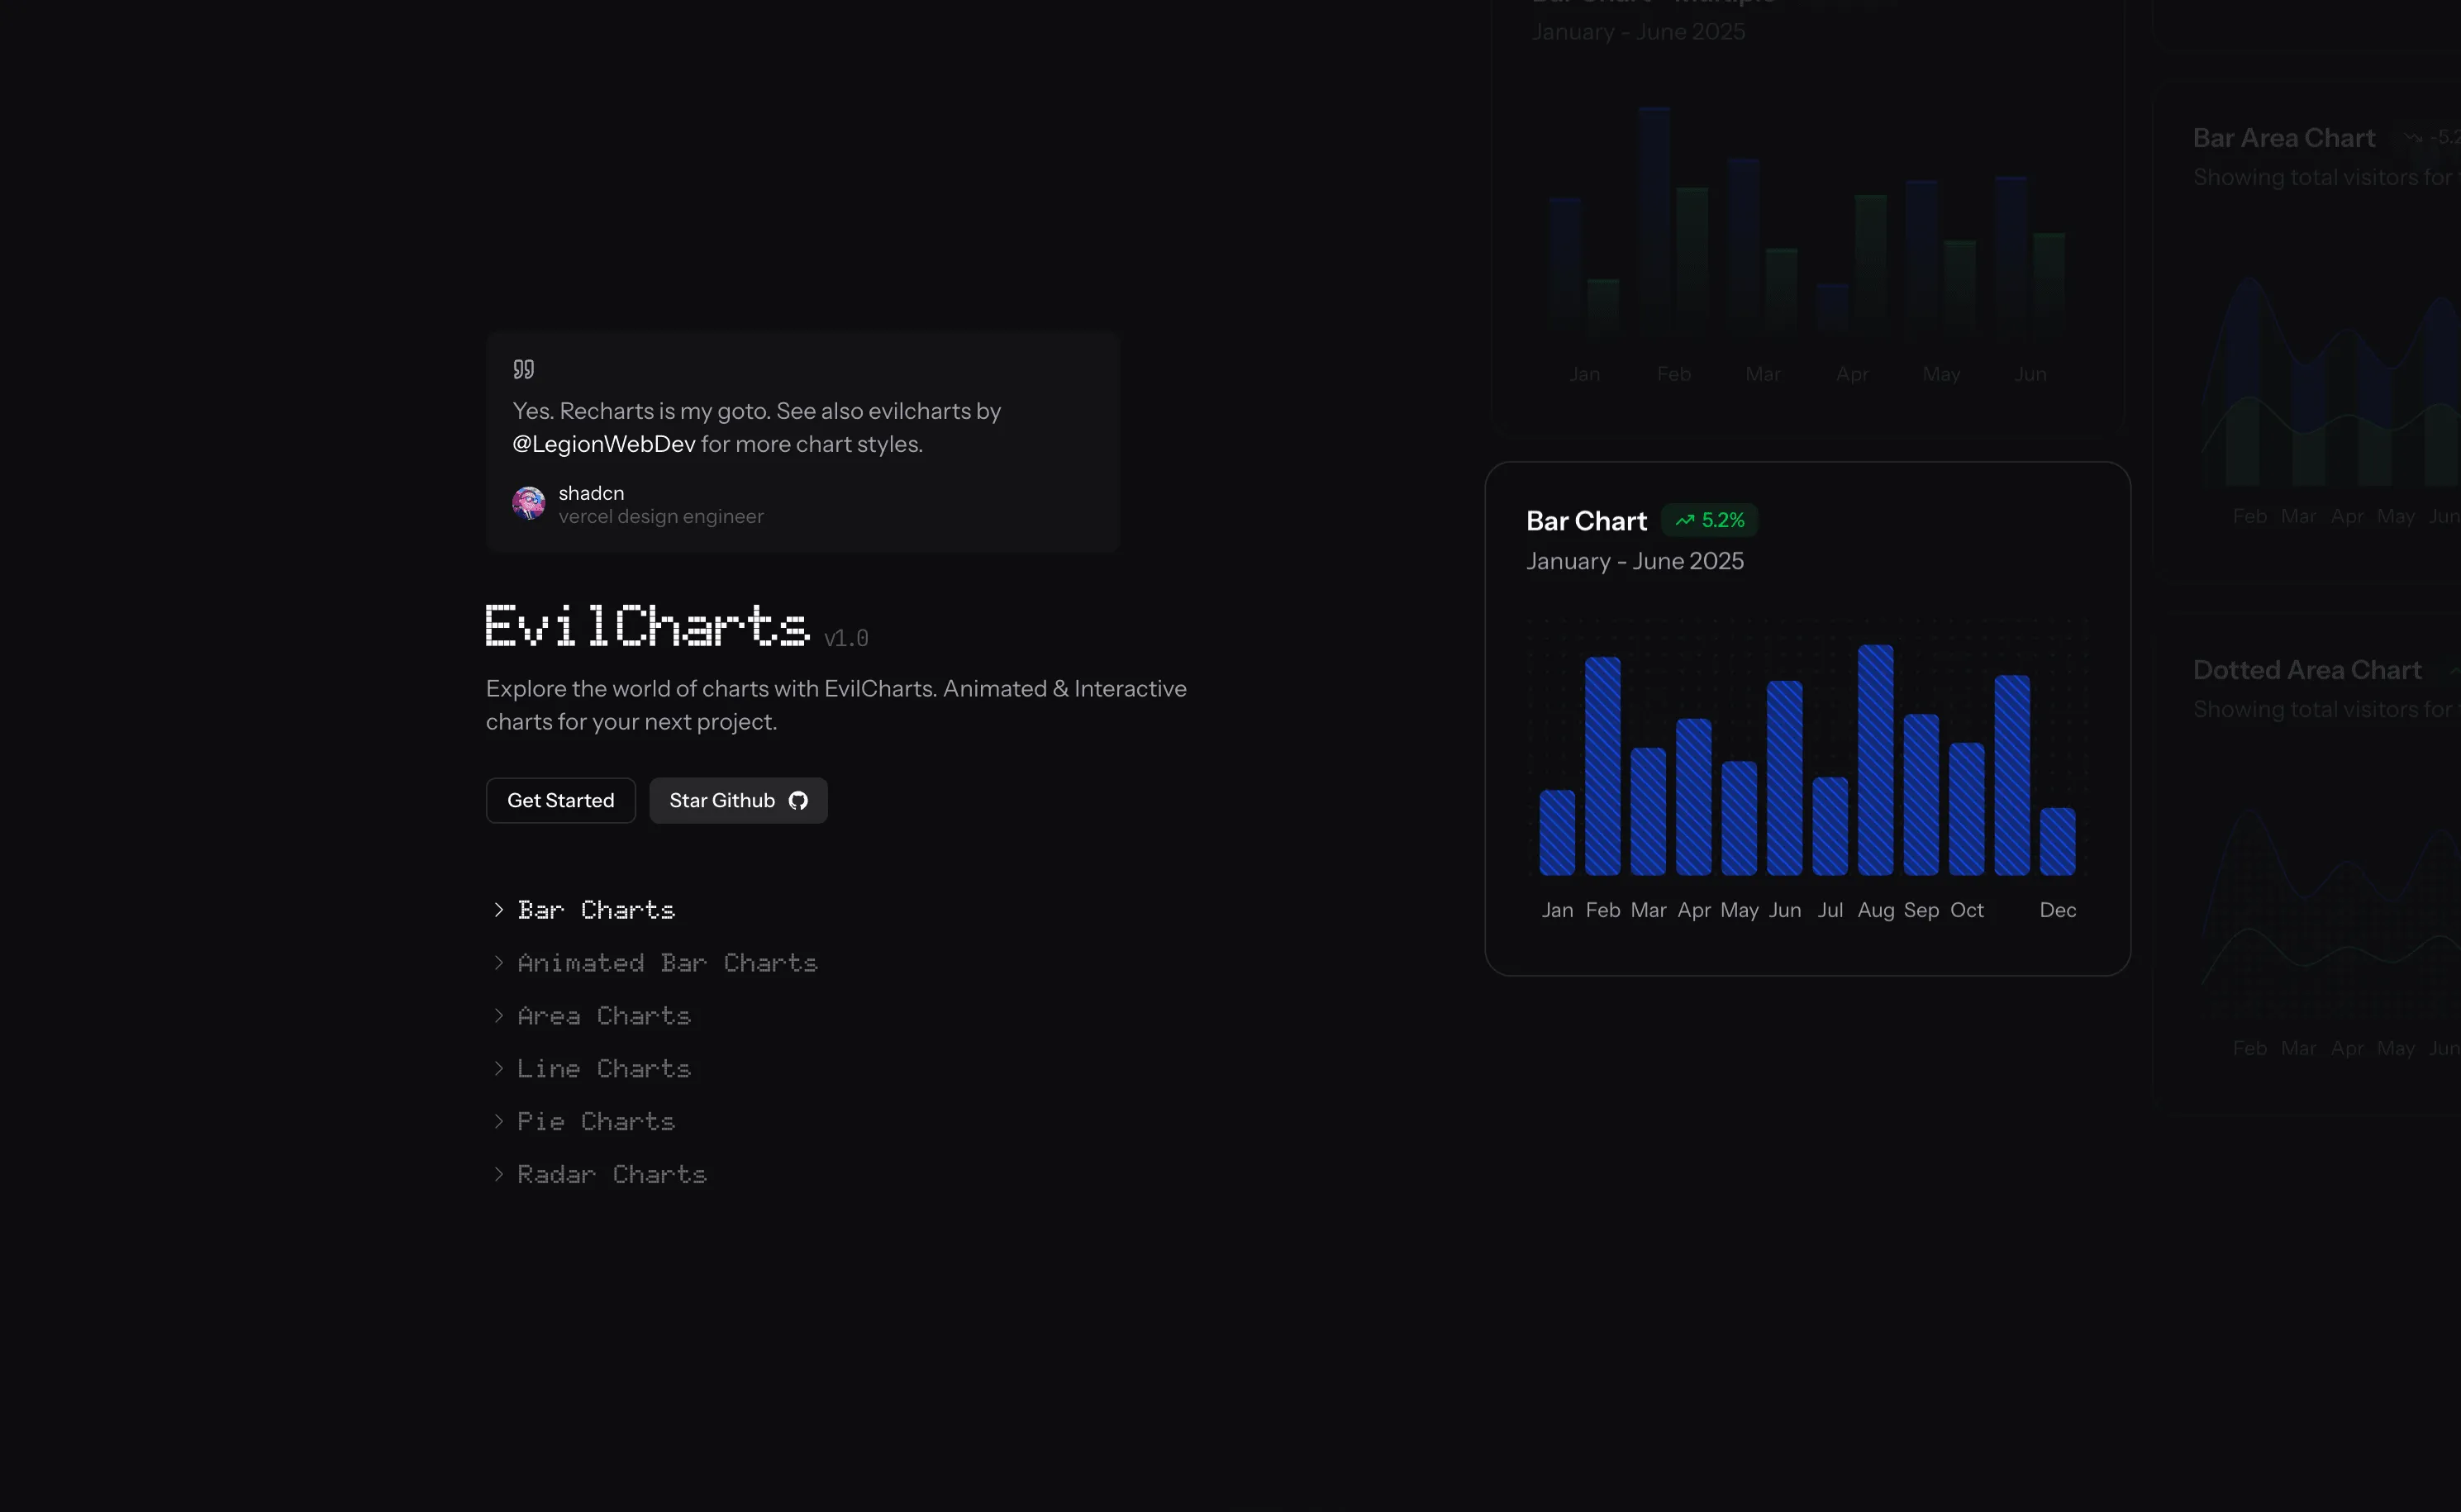Select the Line Charts category

click(x=604, y=1069)
